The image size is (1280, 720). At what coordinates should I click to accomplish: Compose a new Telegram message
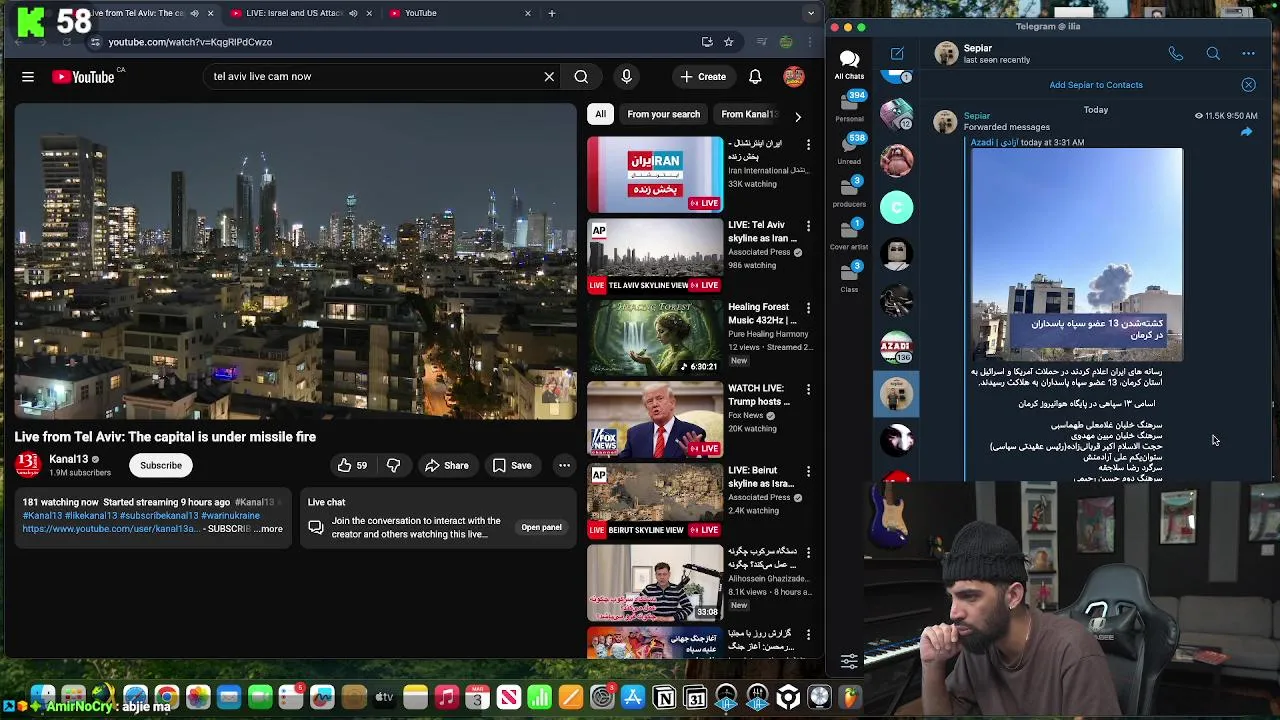[897, 54]
